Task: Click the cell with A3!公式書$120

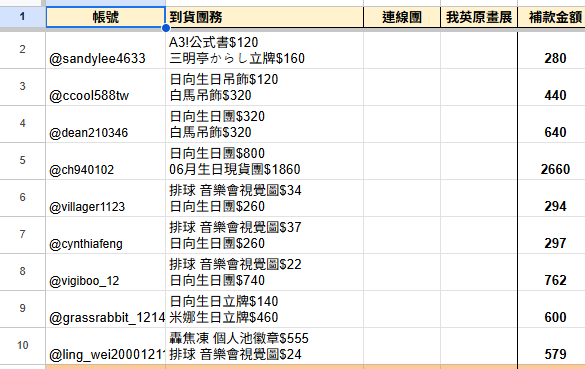Action: [264, 50]
